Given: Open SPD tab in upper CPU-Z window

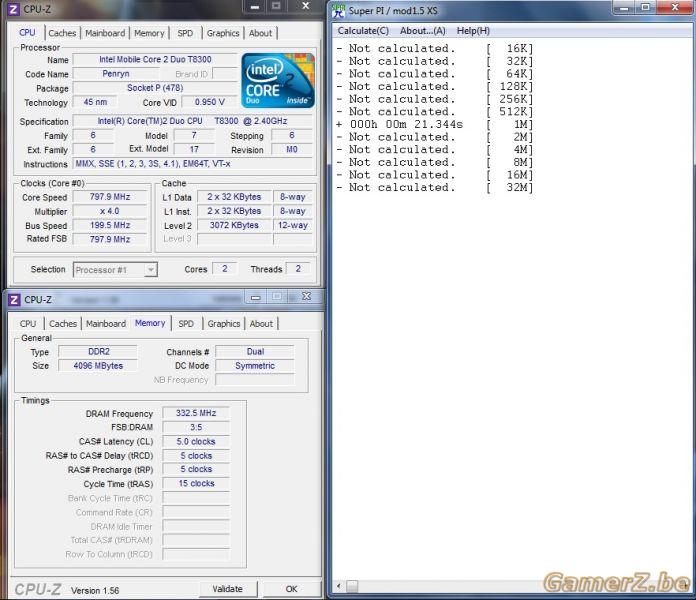Looking at the screenshot, I should pos(185,33).
